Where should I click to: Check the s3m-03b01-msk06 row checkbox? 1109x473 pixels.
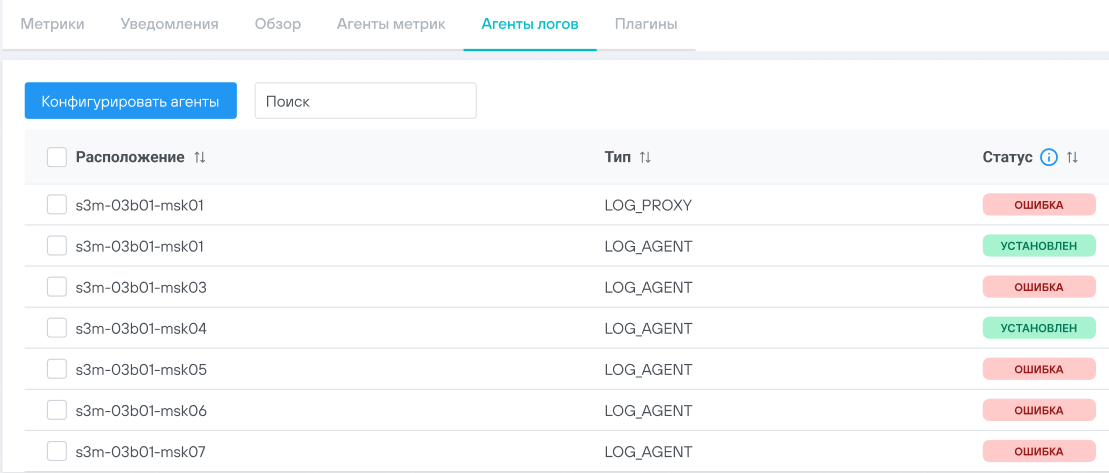point(57,410)
